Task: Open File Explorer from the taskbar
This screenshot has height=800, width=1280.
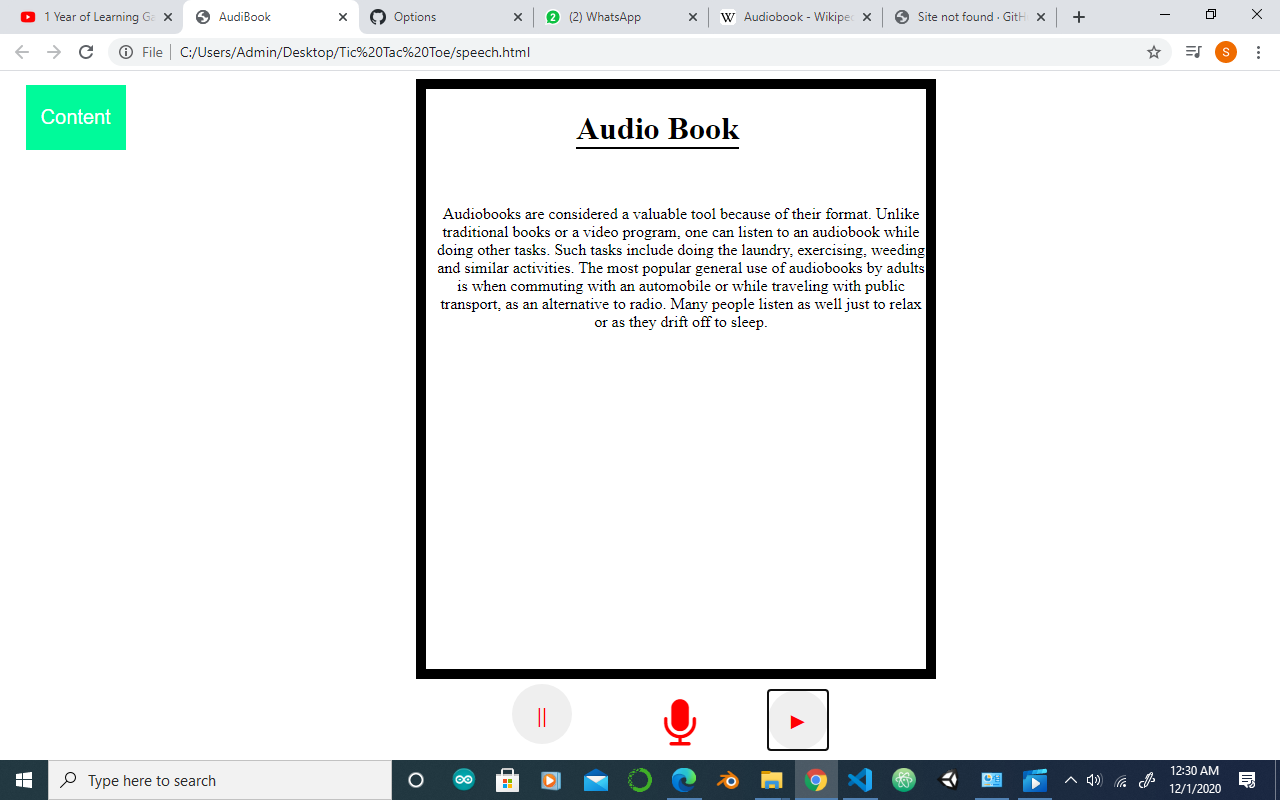Action: click(x=772, y=780)
